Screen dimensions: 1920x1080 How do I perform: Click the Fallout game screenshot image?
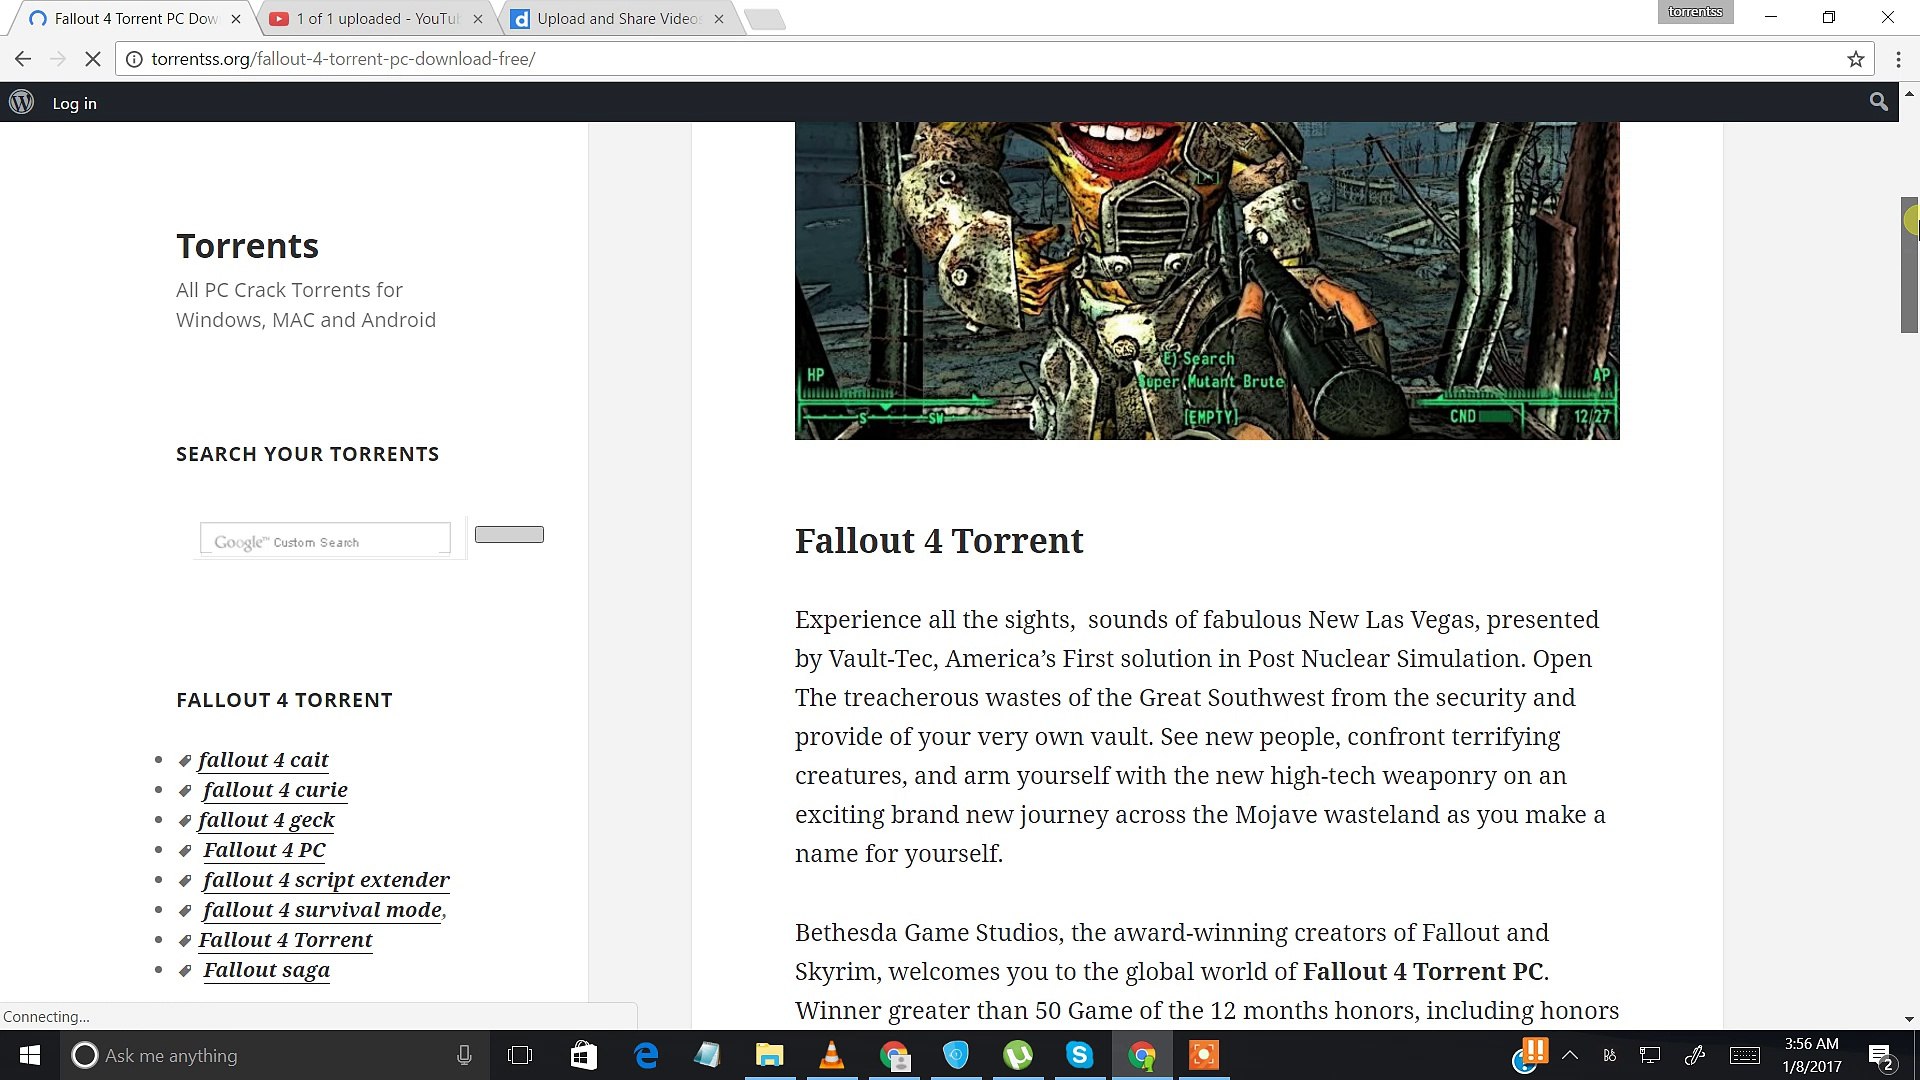1206,280
